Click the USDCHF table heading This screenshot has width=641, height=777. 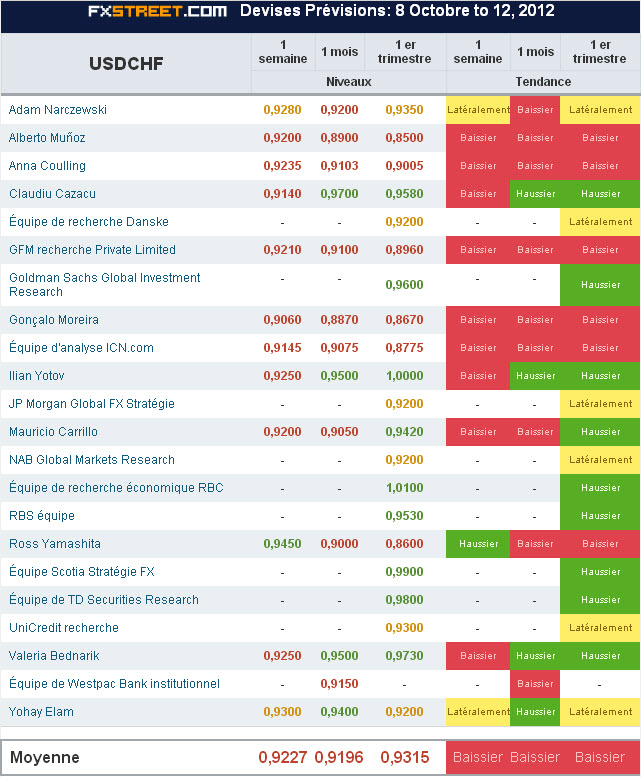pyautogui.click(x=126, y=63)
